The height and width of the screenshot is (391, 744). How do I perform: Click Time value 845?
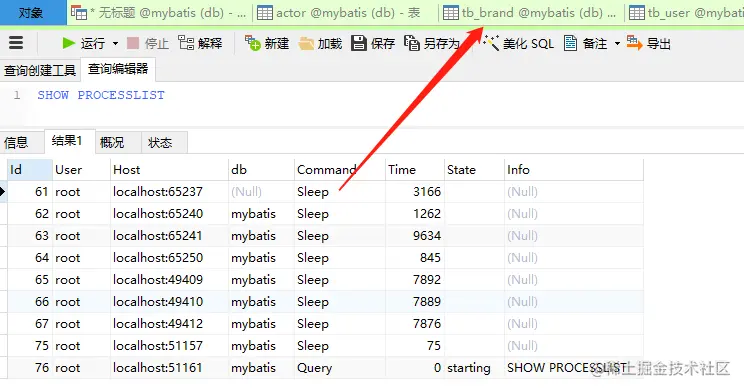[x=415, y=258]
